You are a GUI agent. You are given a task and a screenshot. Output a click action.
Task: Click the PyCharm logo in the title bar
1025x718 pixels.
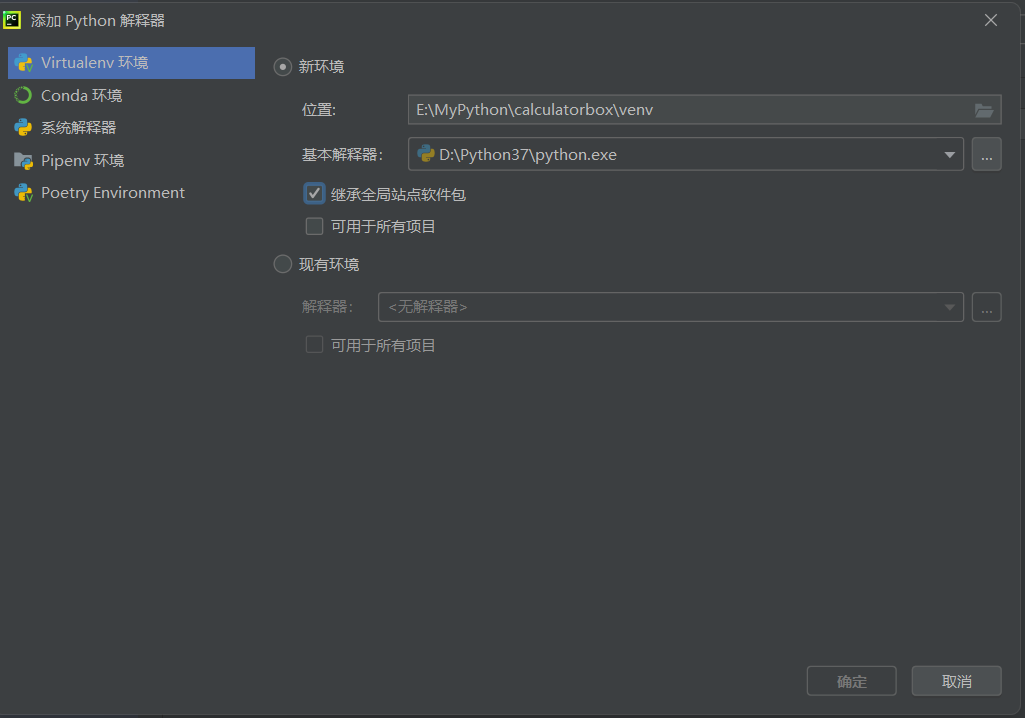pyautogui.click(x=12, y=20)
